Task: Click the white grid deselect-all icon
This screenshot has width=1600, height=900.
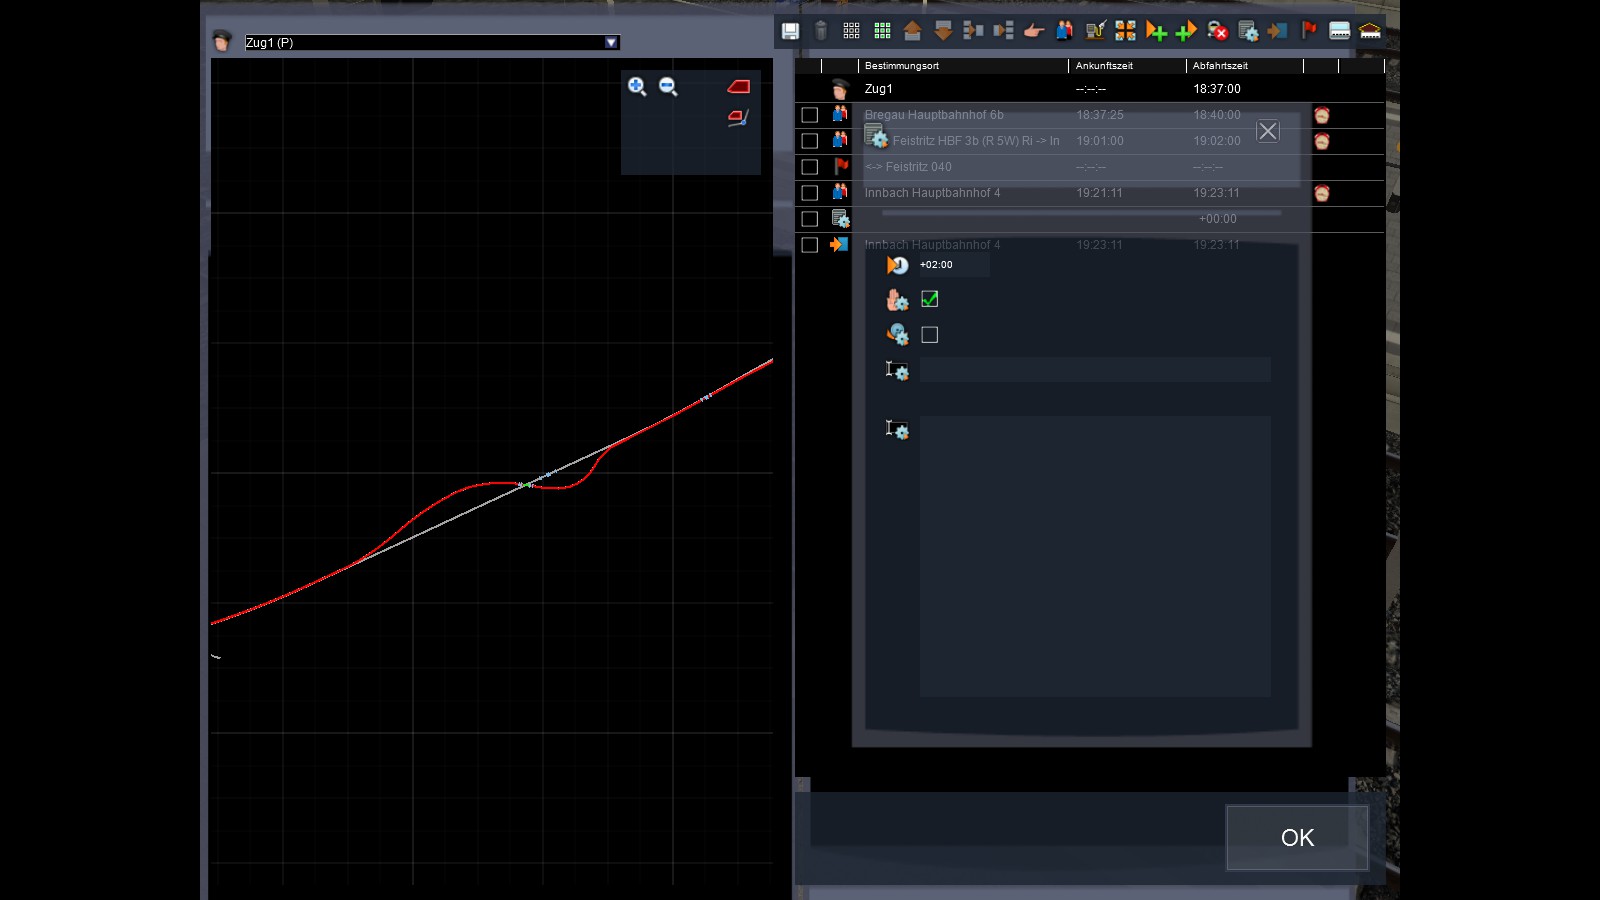Action: click(852, 31)
